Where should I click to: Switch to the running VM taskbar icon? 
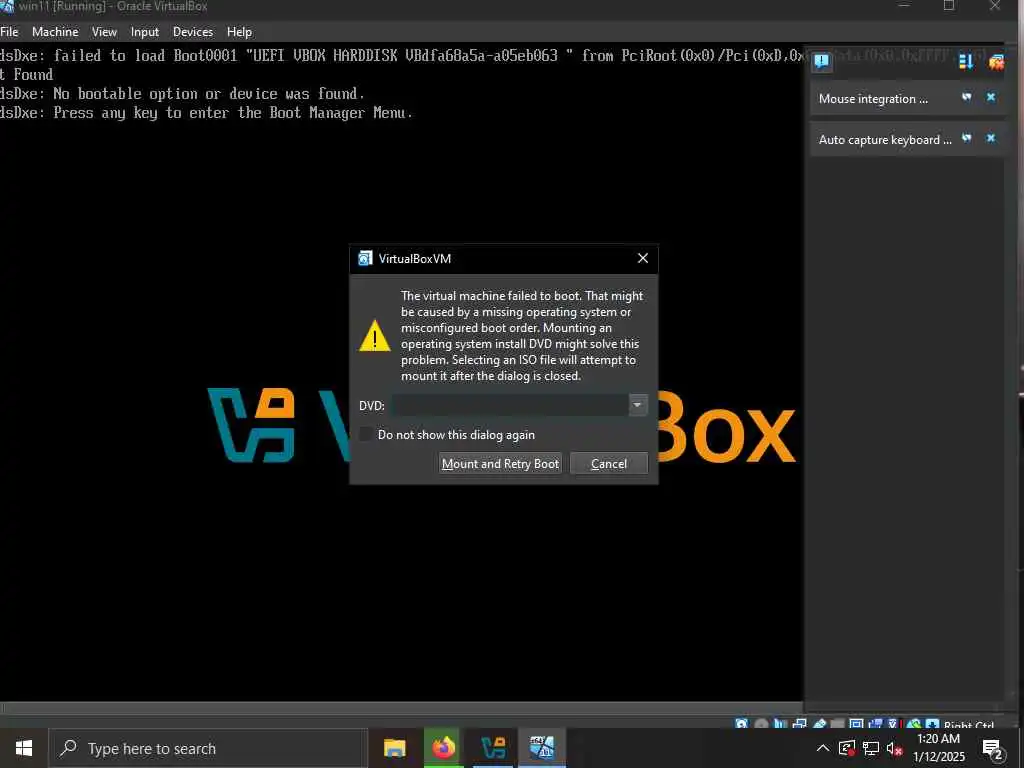542,748
